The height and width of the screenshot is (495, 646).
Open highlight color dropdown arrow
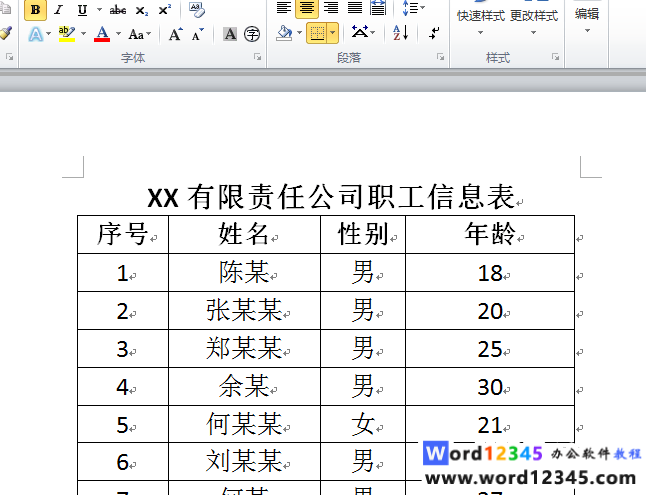(84, 34)
